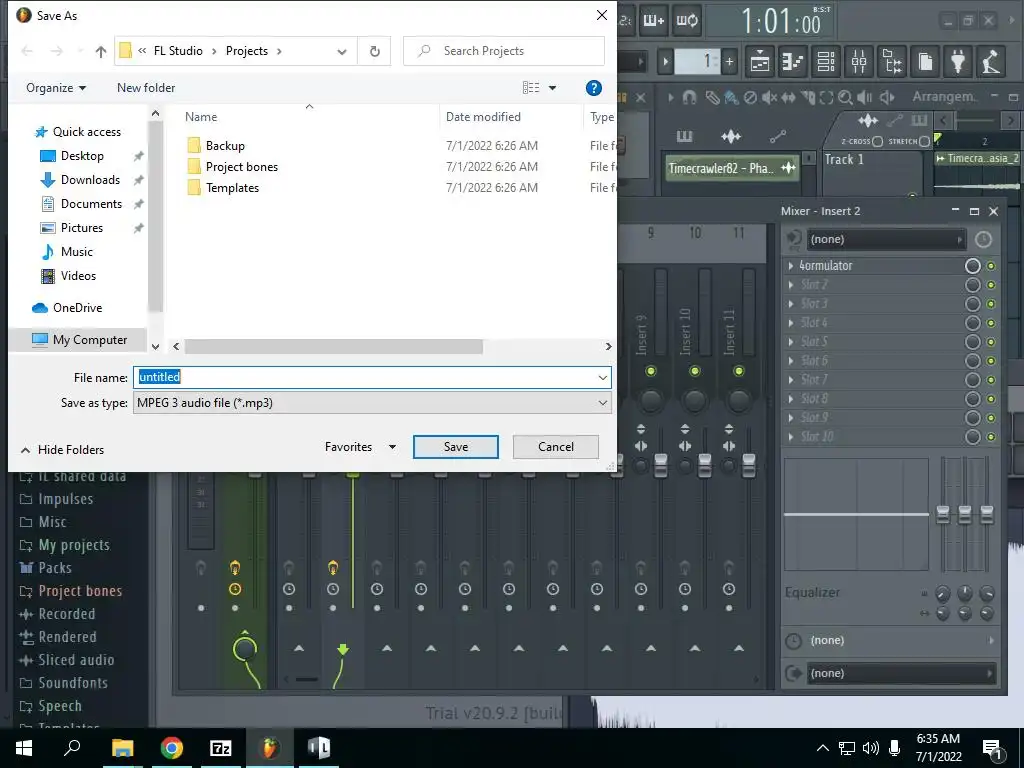Go up one folder level

101,51
